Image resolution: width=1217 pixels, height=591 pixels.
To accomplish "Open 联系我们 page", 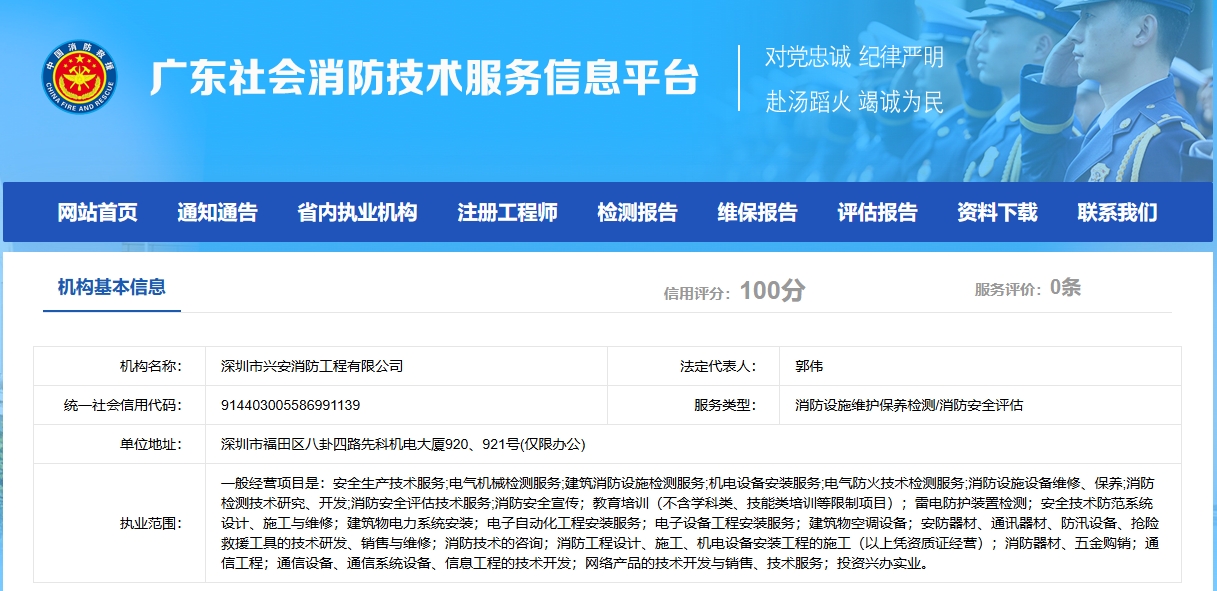I will tap(1117, 212).
